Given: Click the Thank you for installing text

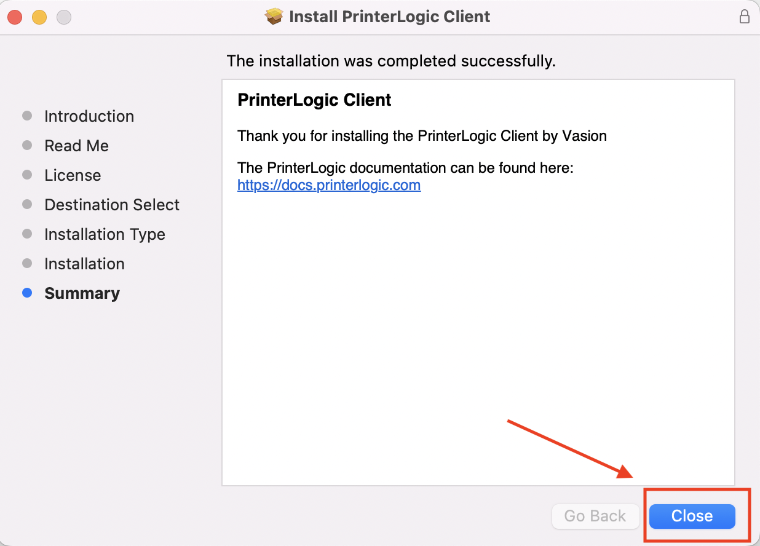Looking at the screenshot, I should click(422, 135).
